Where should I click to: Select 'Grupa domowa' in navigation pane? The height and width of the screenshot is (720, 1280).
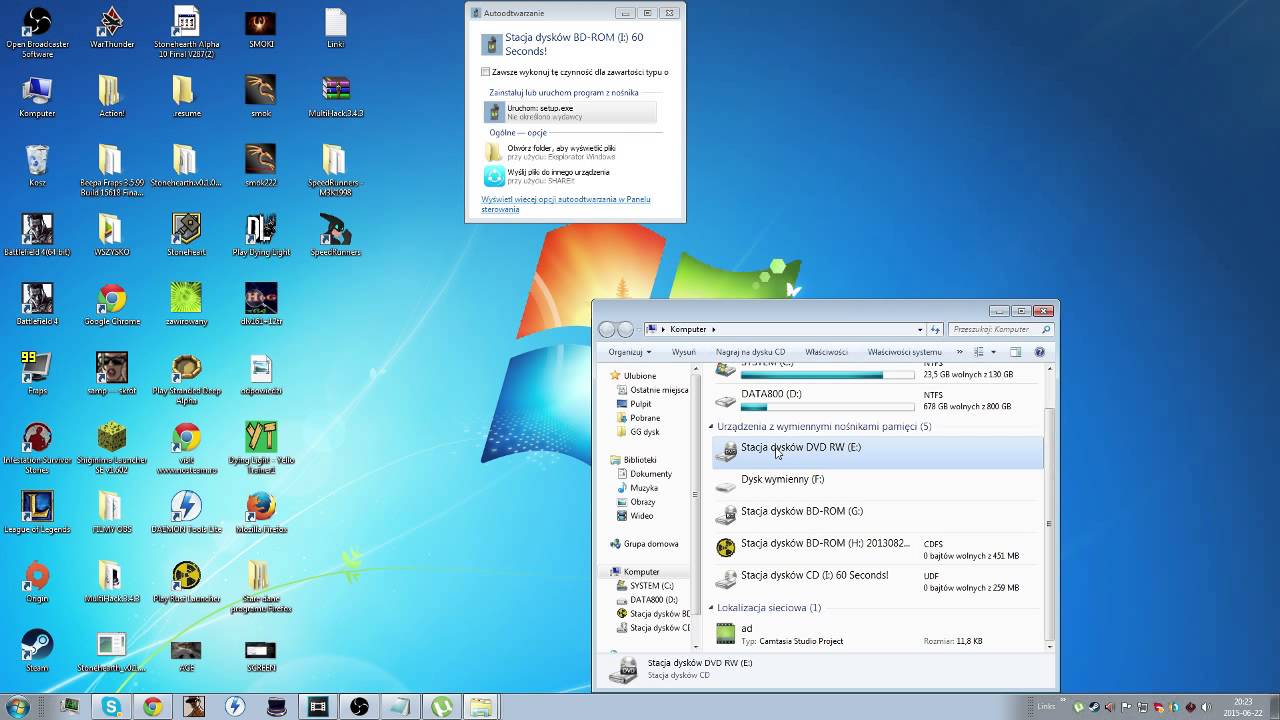(x=651, y=544)
